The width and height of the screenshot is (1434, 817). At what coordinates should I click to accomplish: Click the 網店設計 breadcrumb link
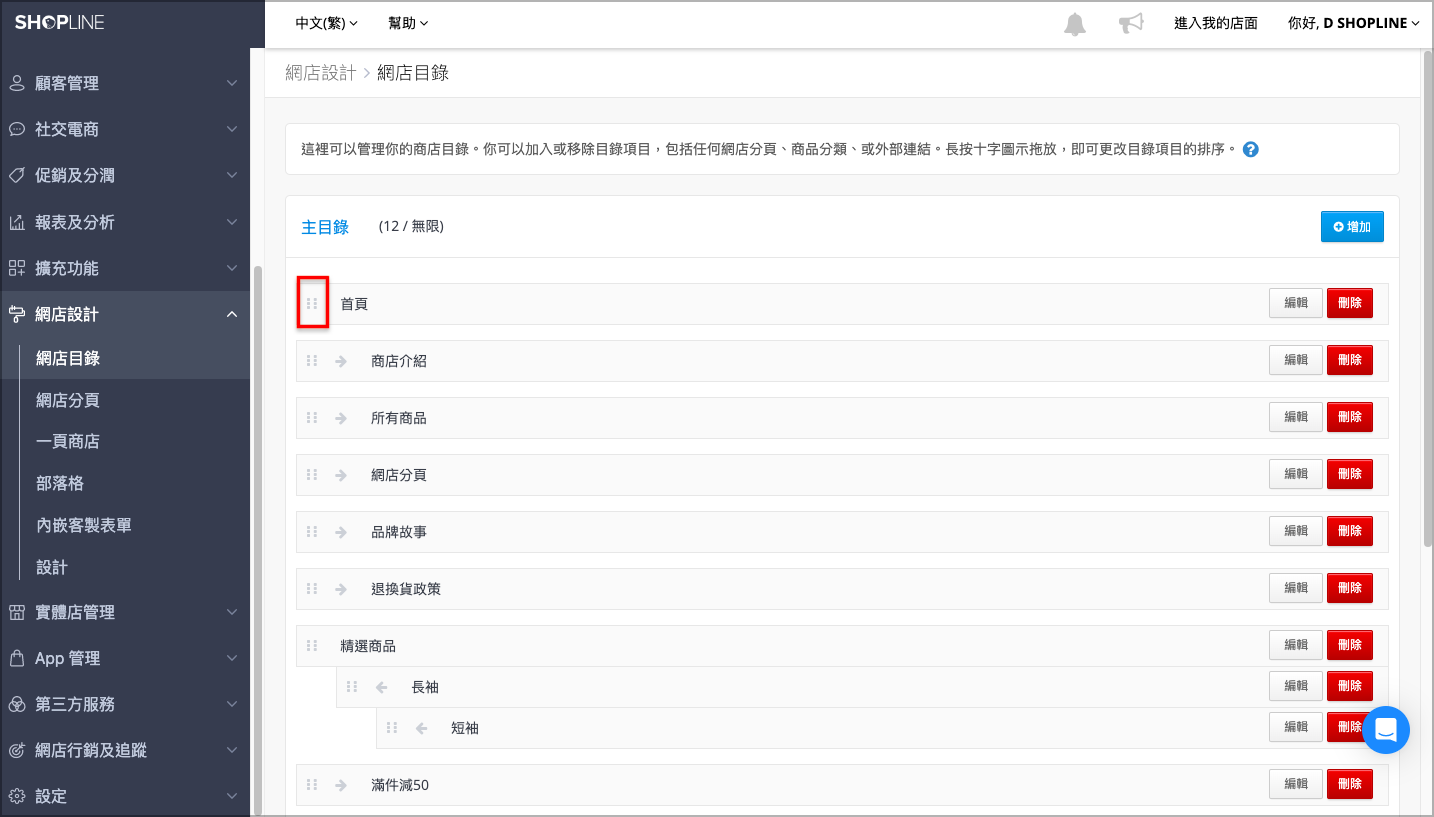(x=320, y=73)
